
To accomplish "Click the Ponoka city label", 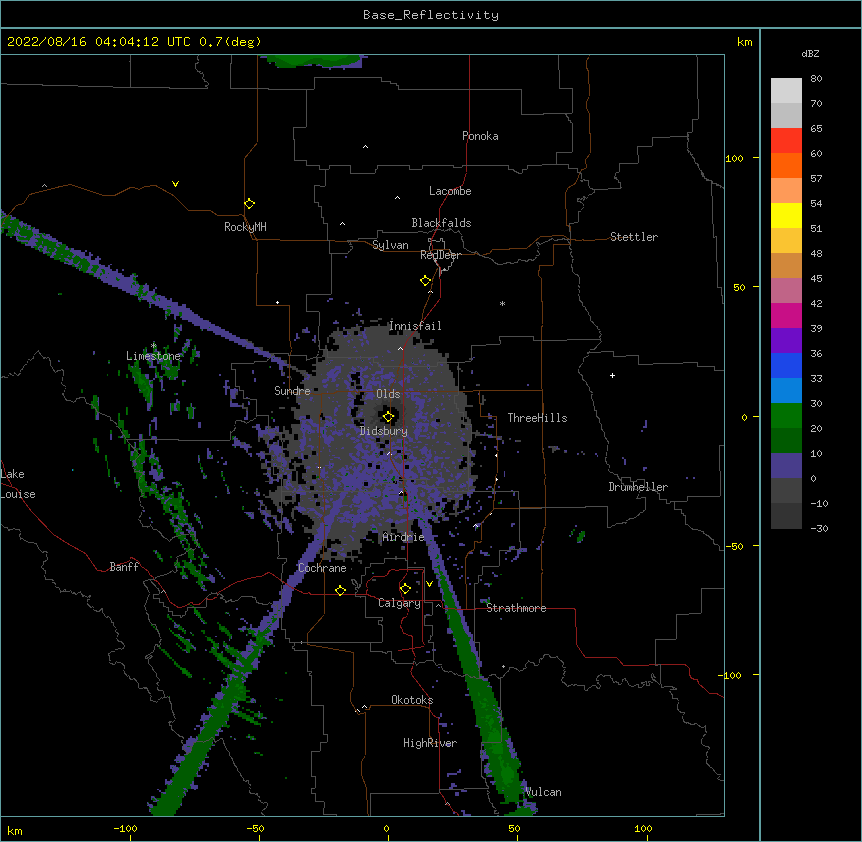I will coord(480,136).
